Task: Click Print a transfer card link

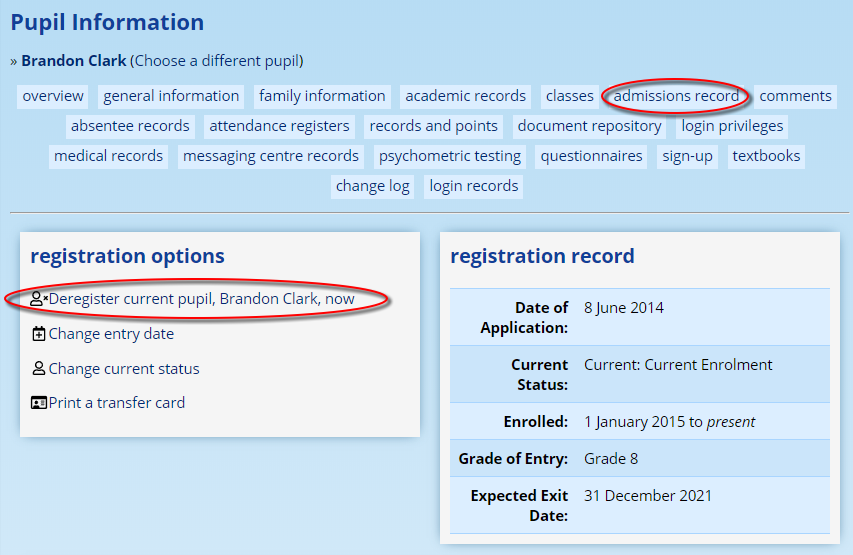Action: [x=116, y=403]
